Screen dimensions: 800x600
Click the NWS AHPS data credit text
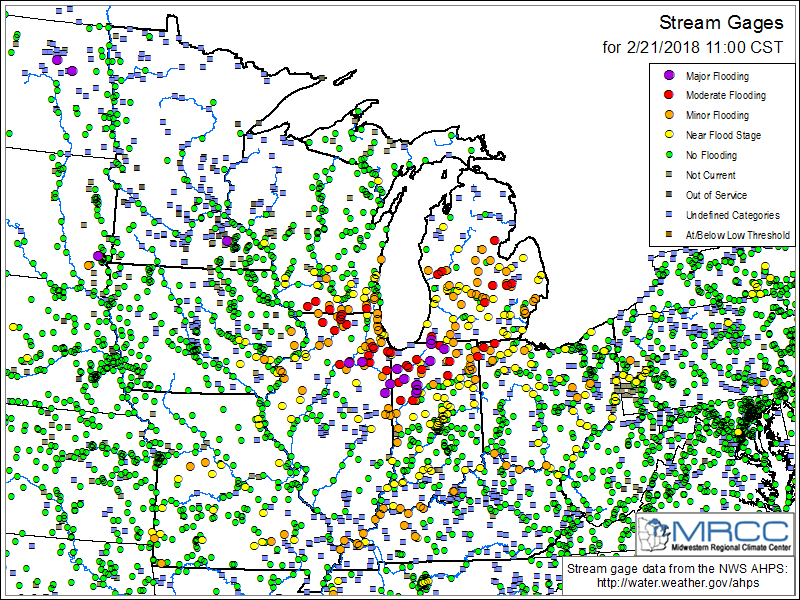click(676, 569)
